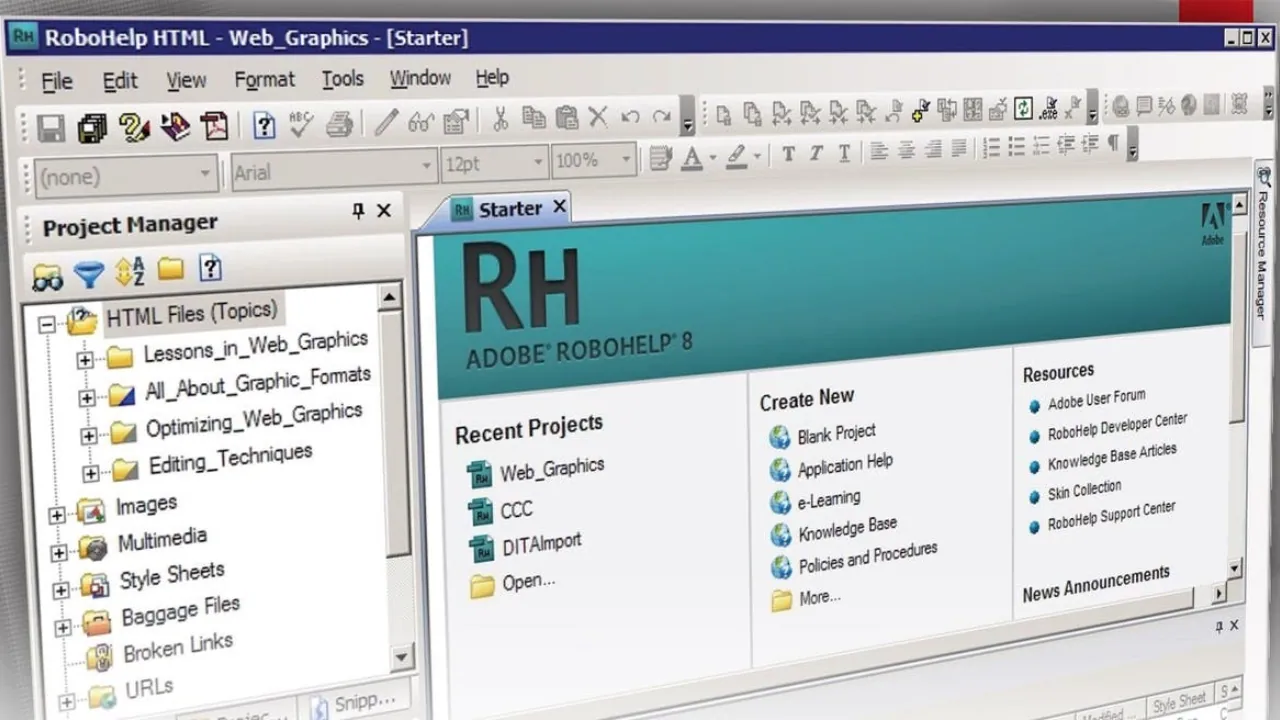Click the Save floppy disk icon

pyautogui.click(x=51, y=126)
